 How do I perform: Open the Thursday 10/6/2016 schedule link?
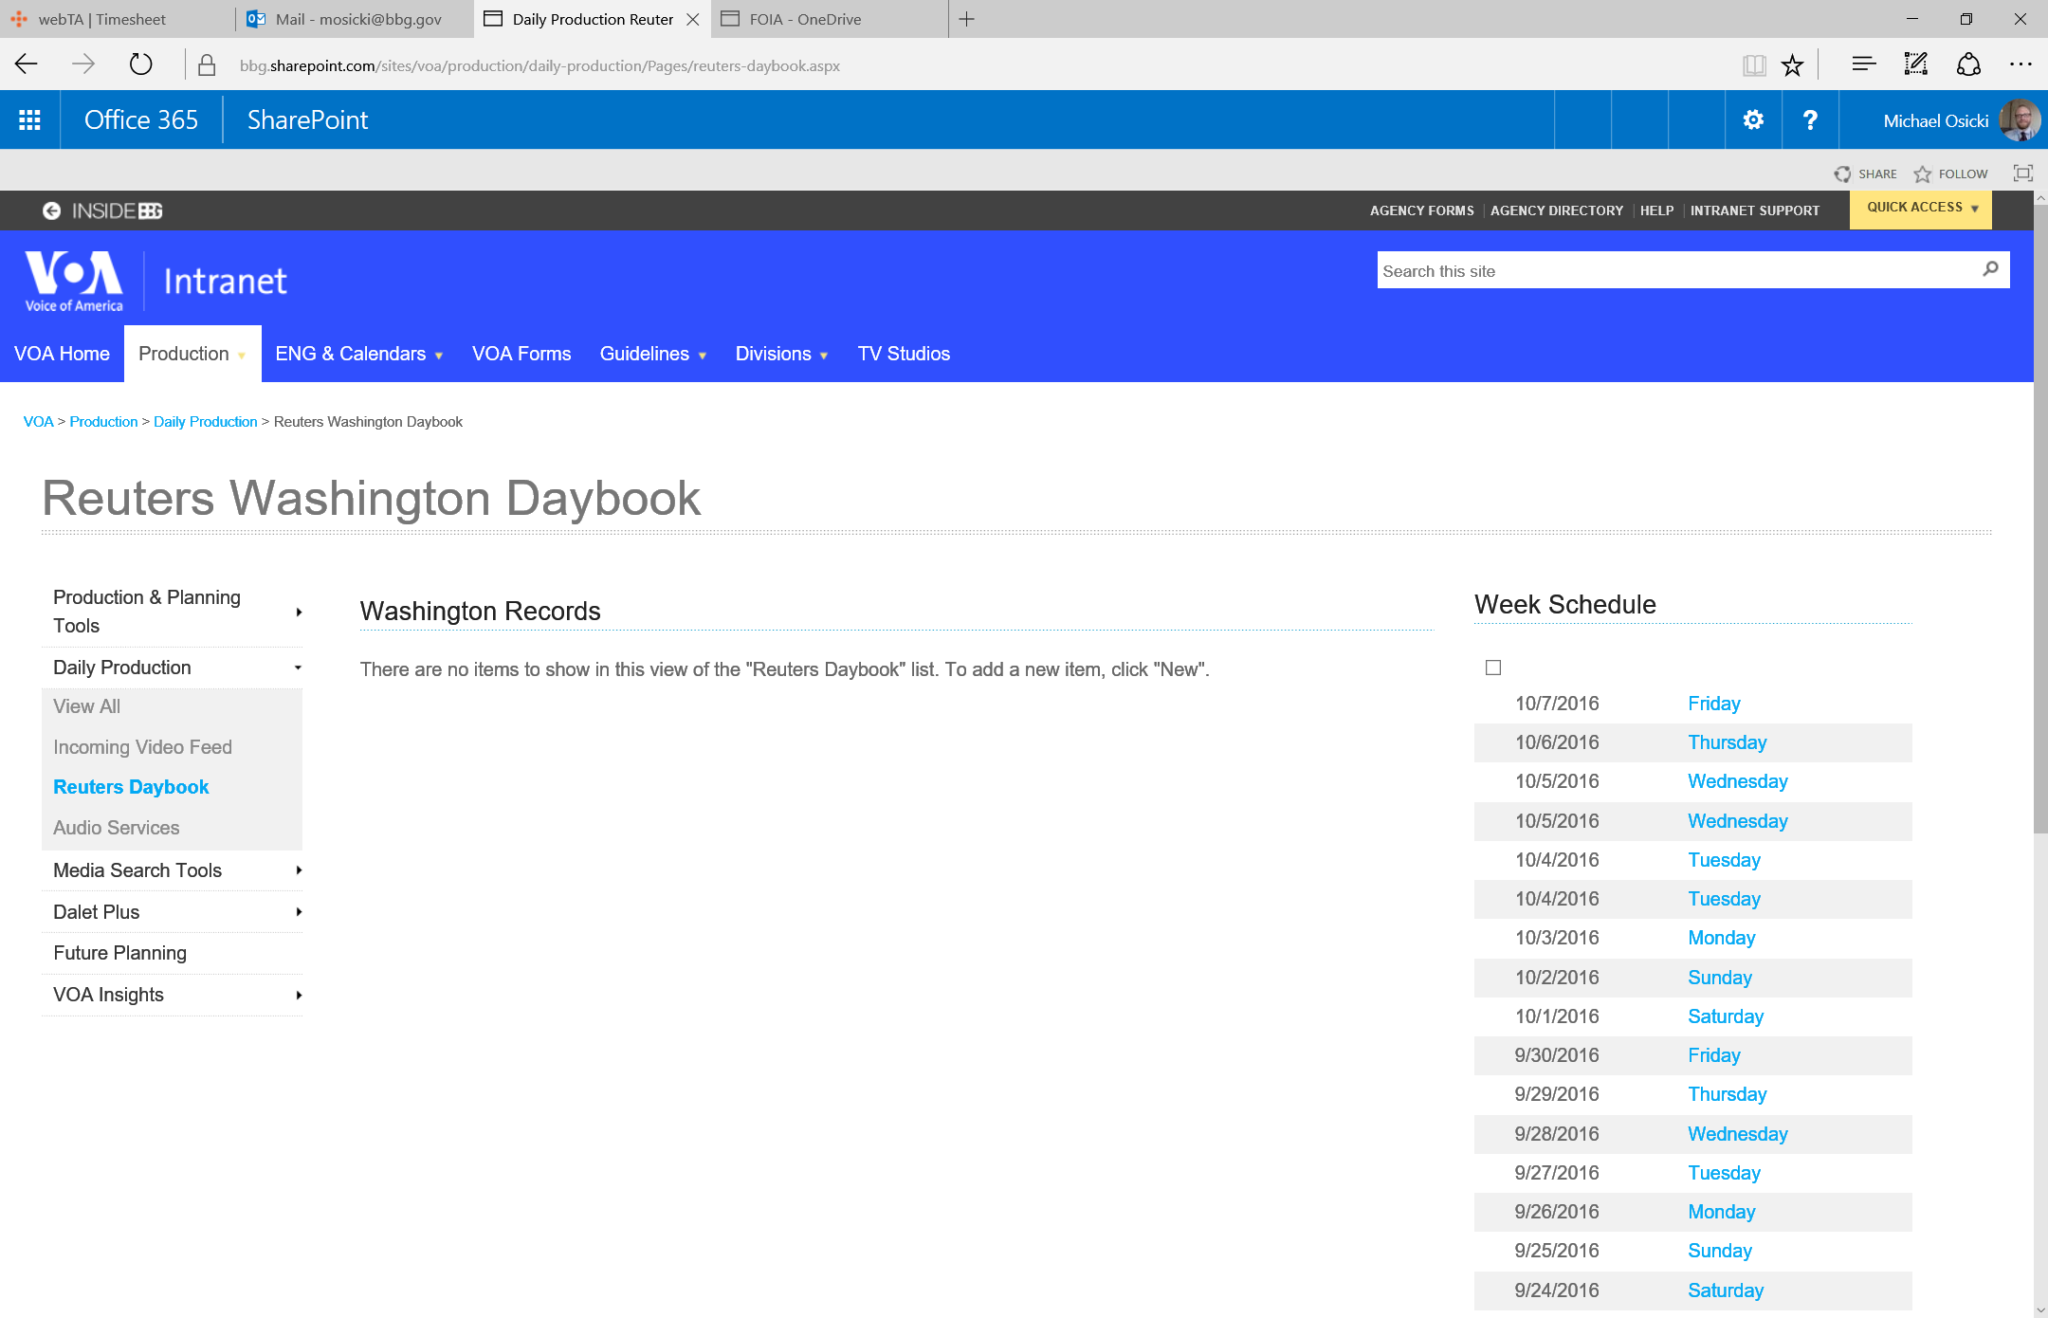1726,742
